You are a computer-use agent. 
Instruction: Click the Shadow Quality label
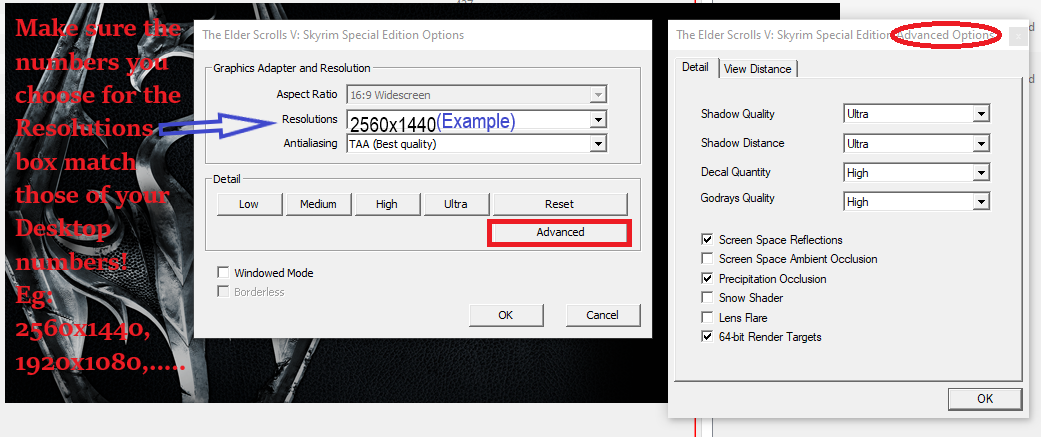tap(738, 114)
